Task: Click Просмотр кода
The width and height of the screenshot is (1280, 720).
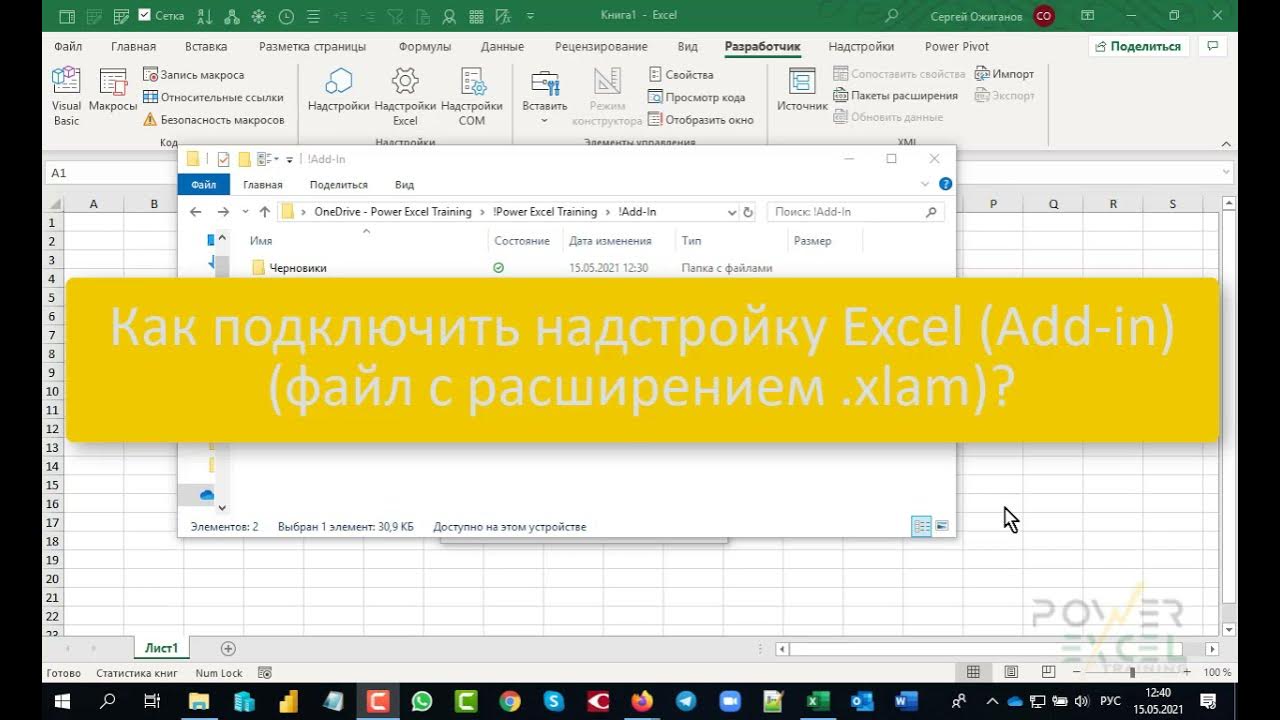Action: 697,97
